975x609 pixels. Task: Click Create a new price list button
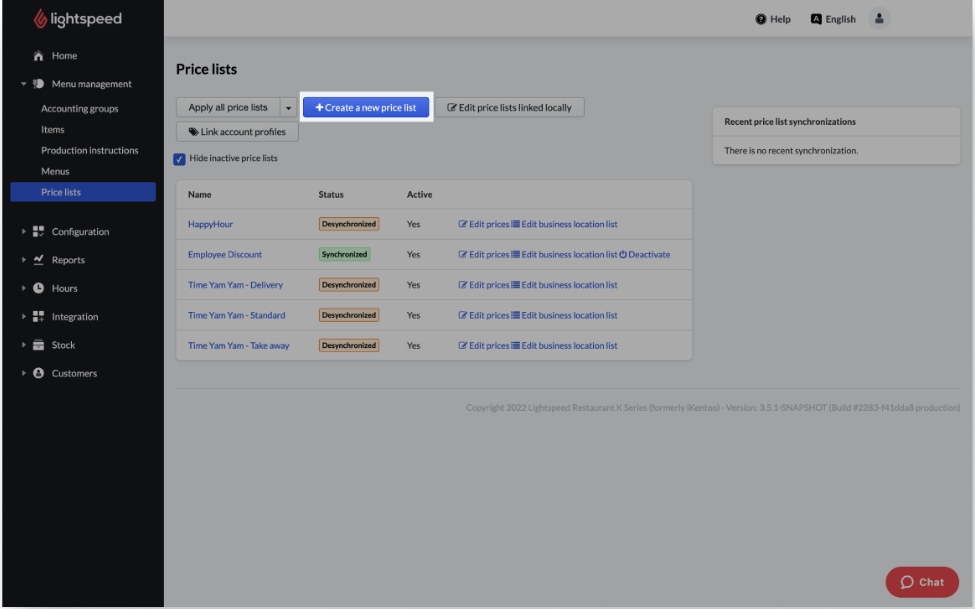[366, 107]
